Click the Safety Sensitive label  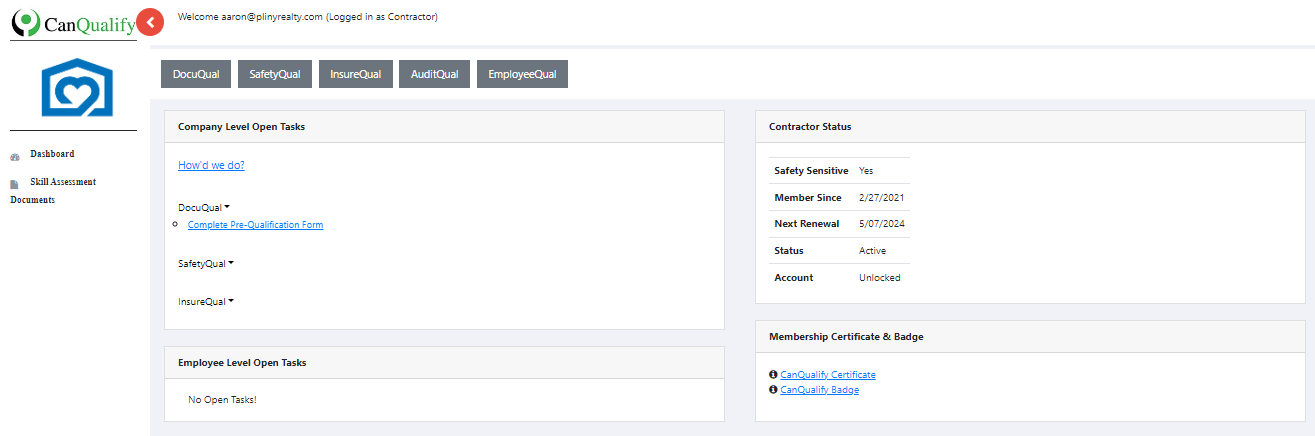[811, 171]
